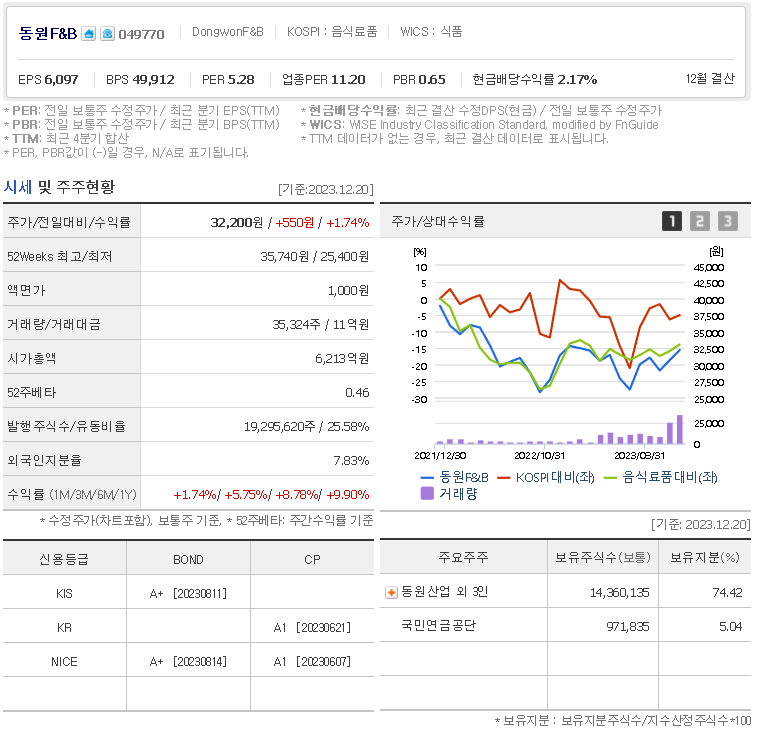Switch to chart tab 3
This screenshot has width=757, height=730.
[728, 221]
